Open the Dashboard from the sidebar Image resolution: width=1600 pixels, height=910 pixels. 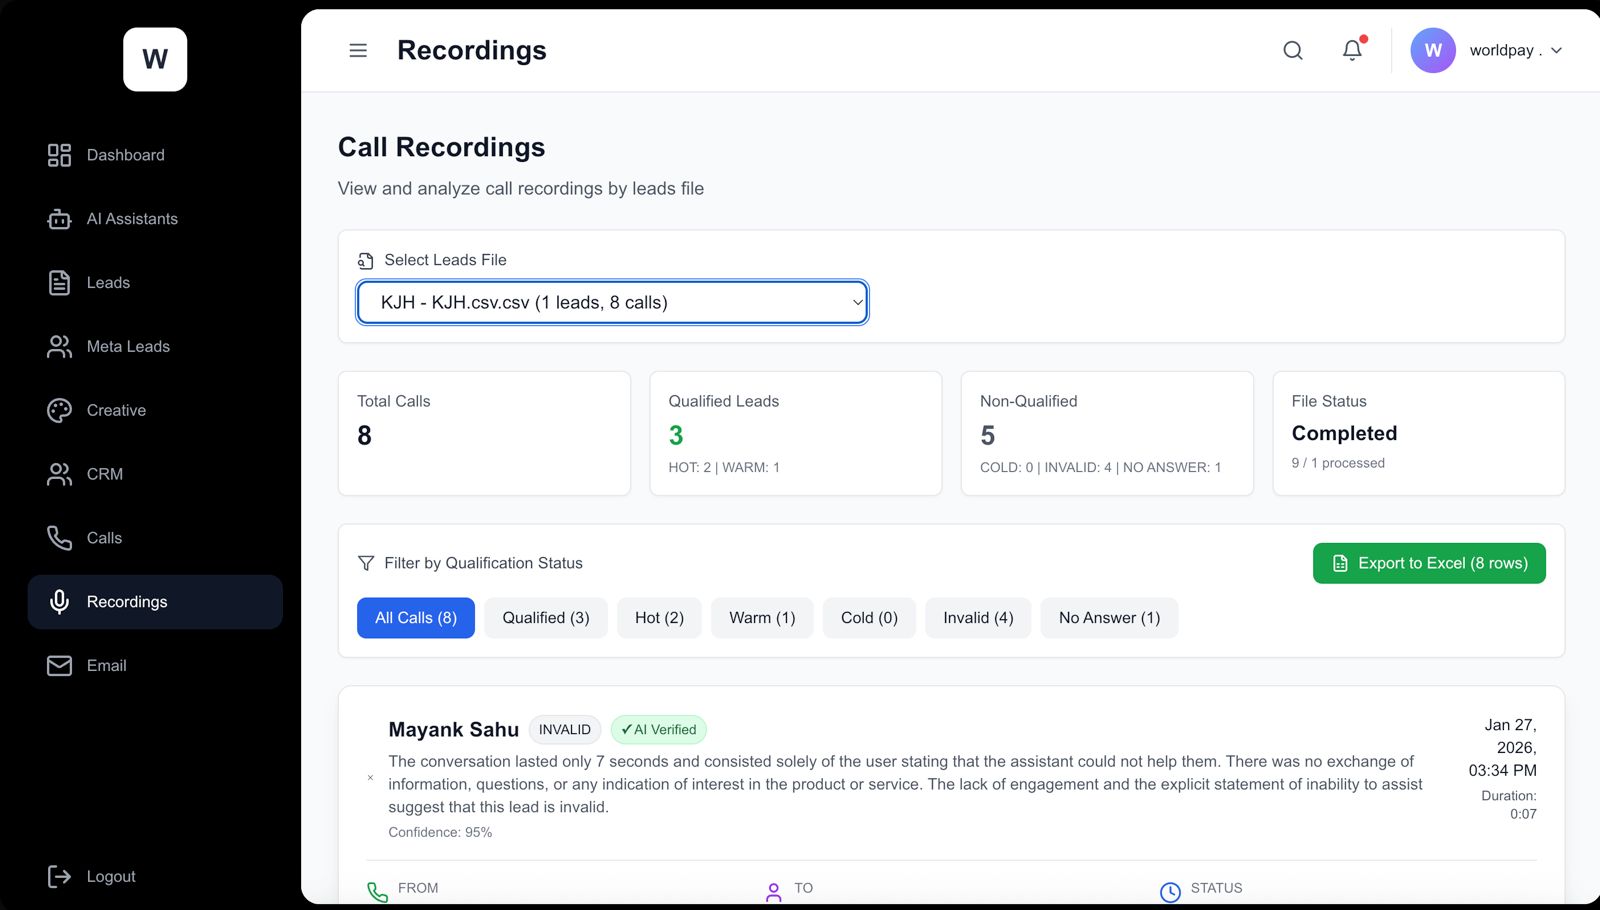pos(125,155)
